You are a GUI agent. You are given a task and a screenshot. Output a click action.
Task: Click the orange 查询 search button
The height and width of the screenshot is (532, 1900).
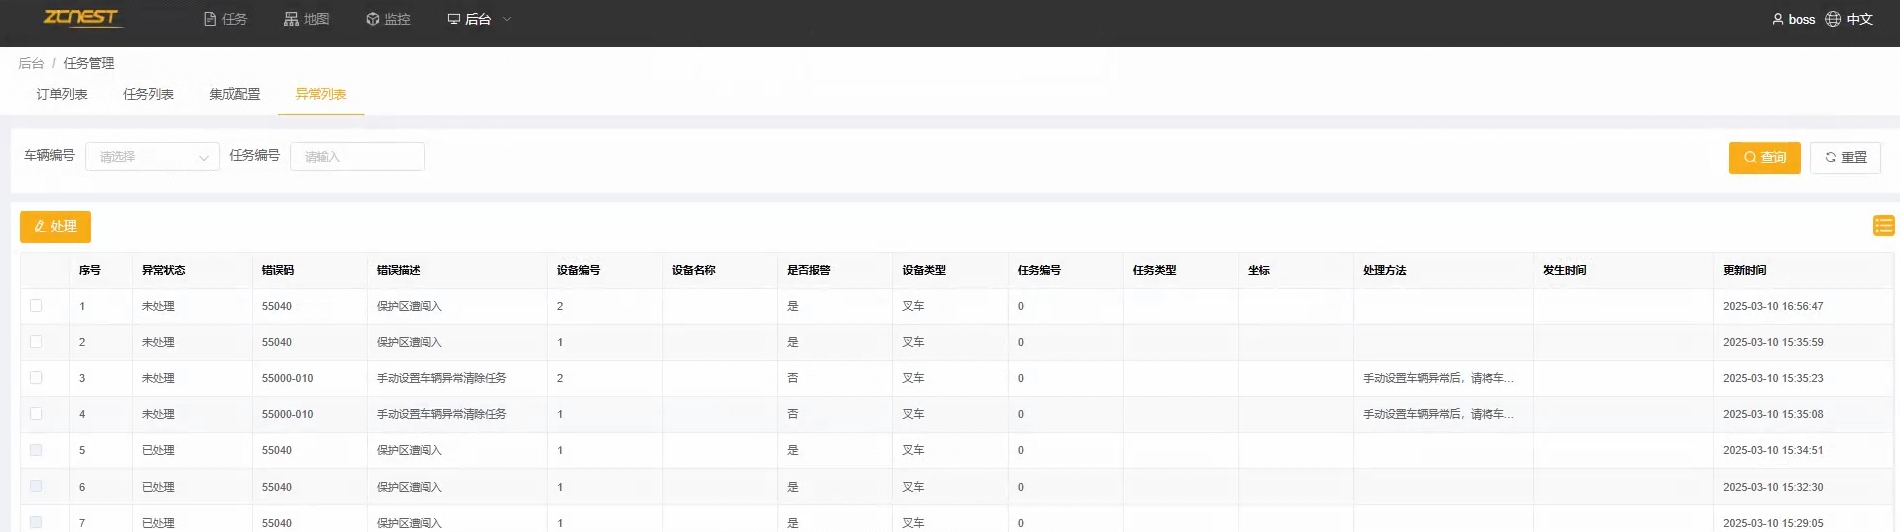tap(1764, 157)
